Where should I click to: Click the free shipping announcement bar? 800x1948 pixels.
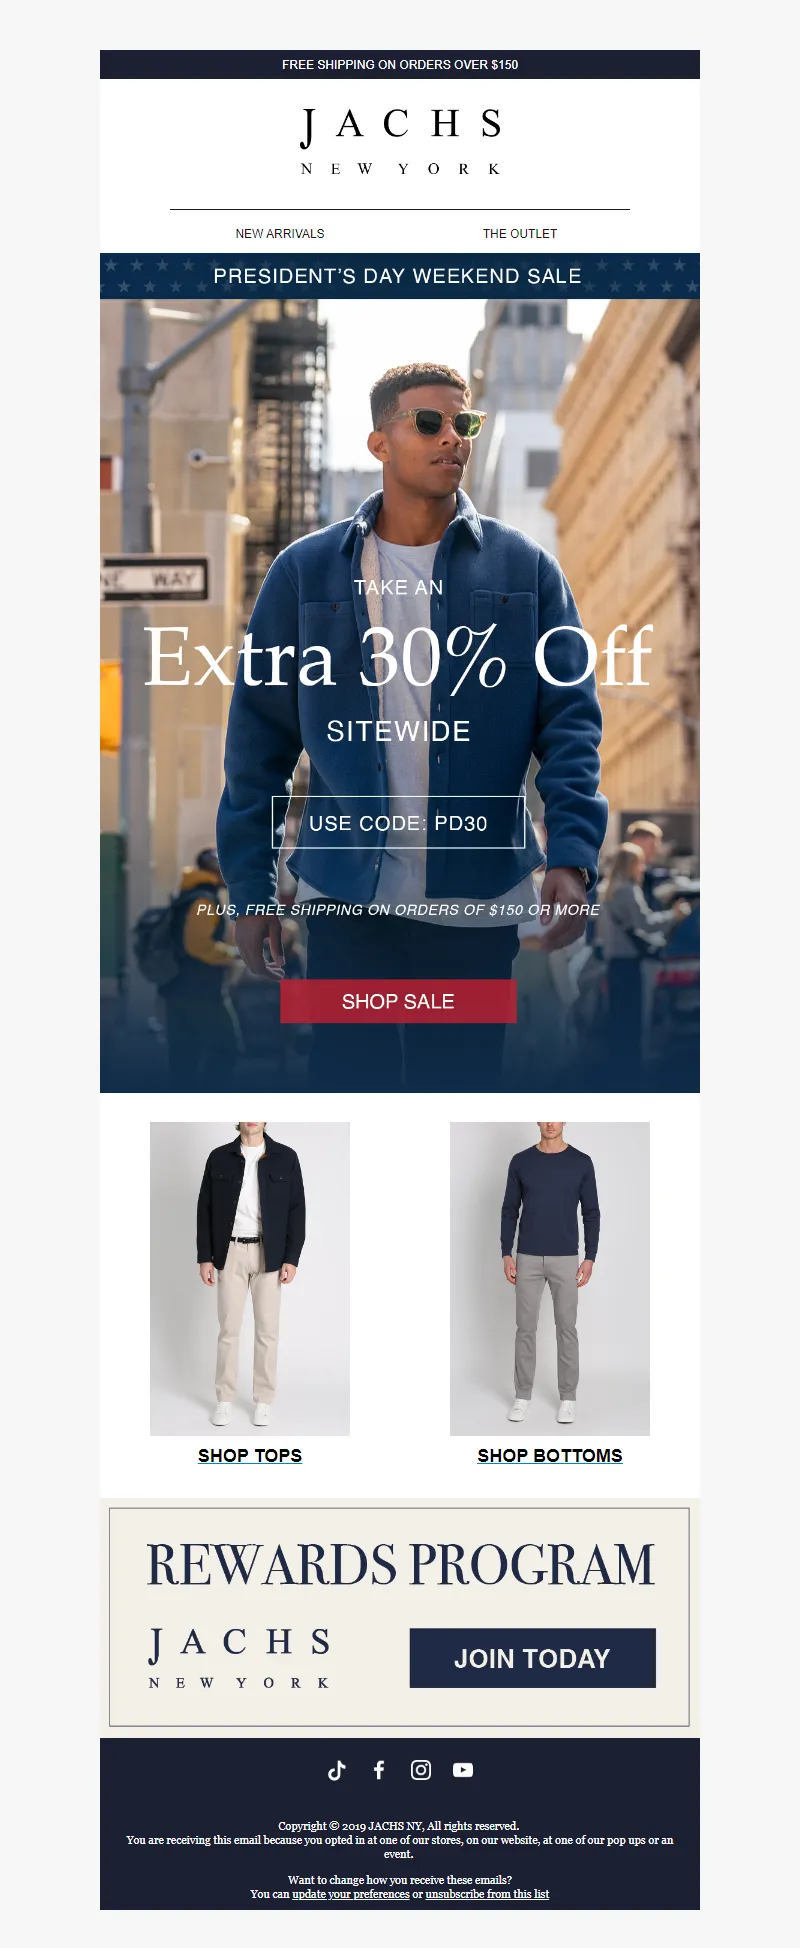[400, 64]
